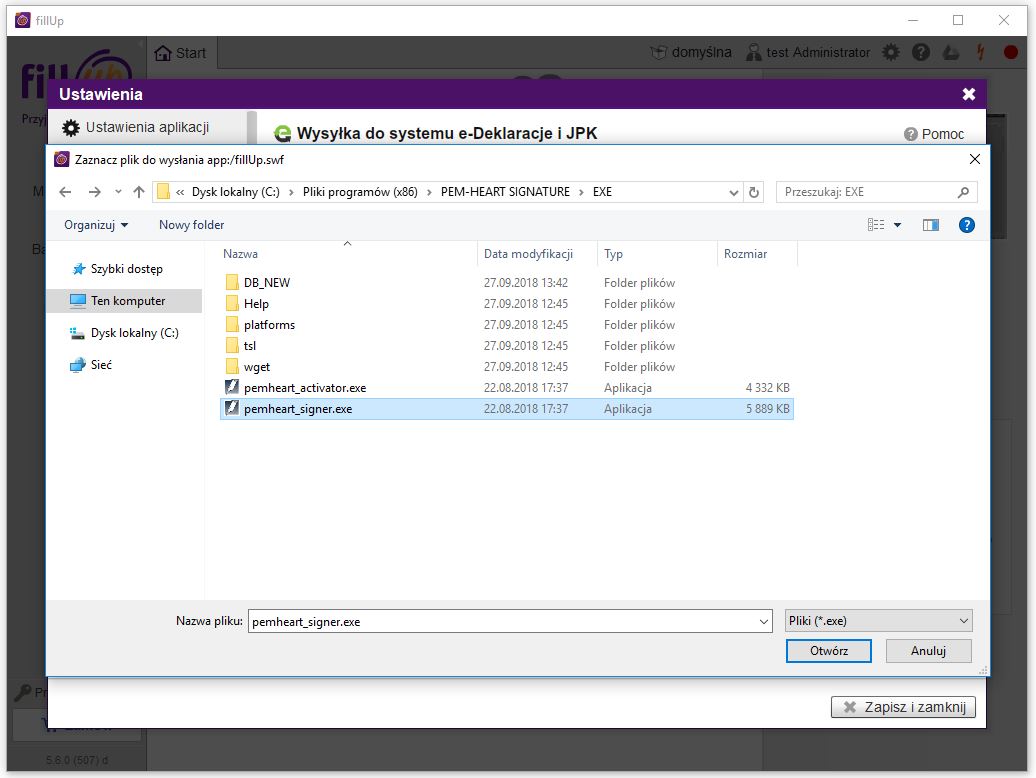Select pemheart_activator.exe file
Image resolution: width=1036 pixels, height=778 pixels.
coord(506,388)
